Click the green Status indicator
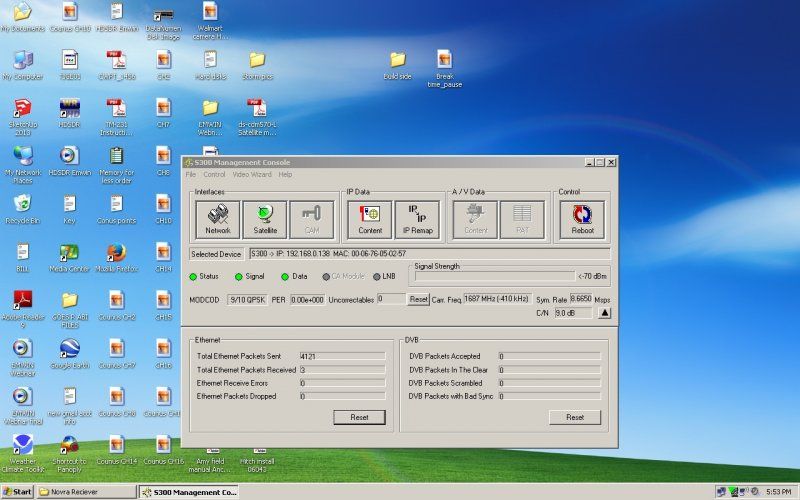The height and width of the screenshot is (500, 800). 193,277
